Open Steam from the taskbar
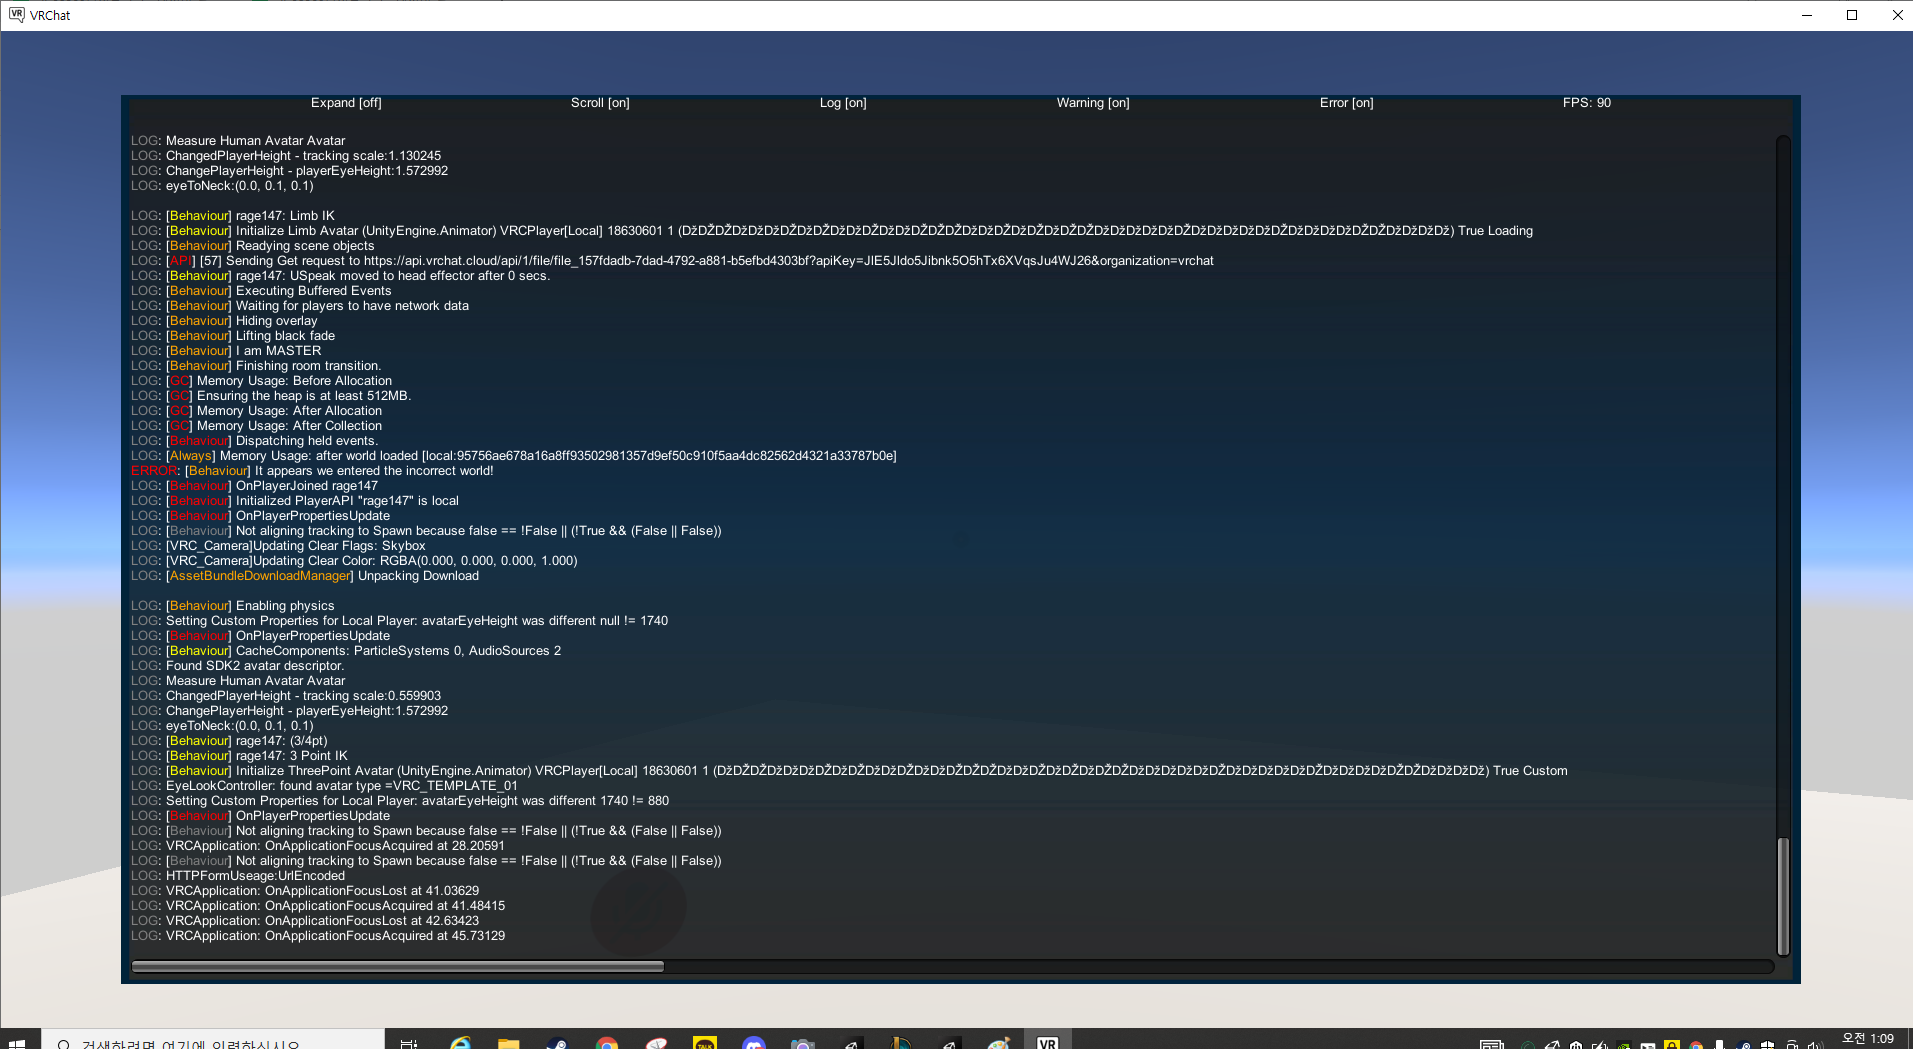The height and width of the screenshot is (1049, 1913). coord(557,1042)
